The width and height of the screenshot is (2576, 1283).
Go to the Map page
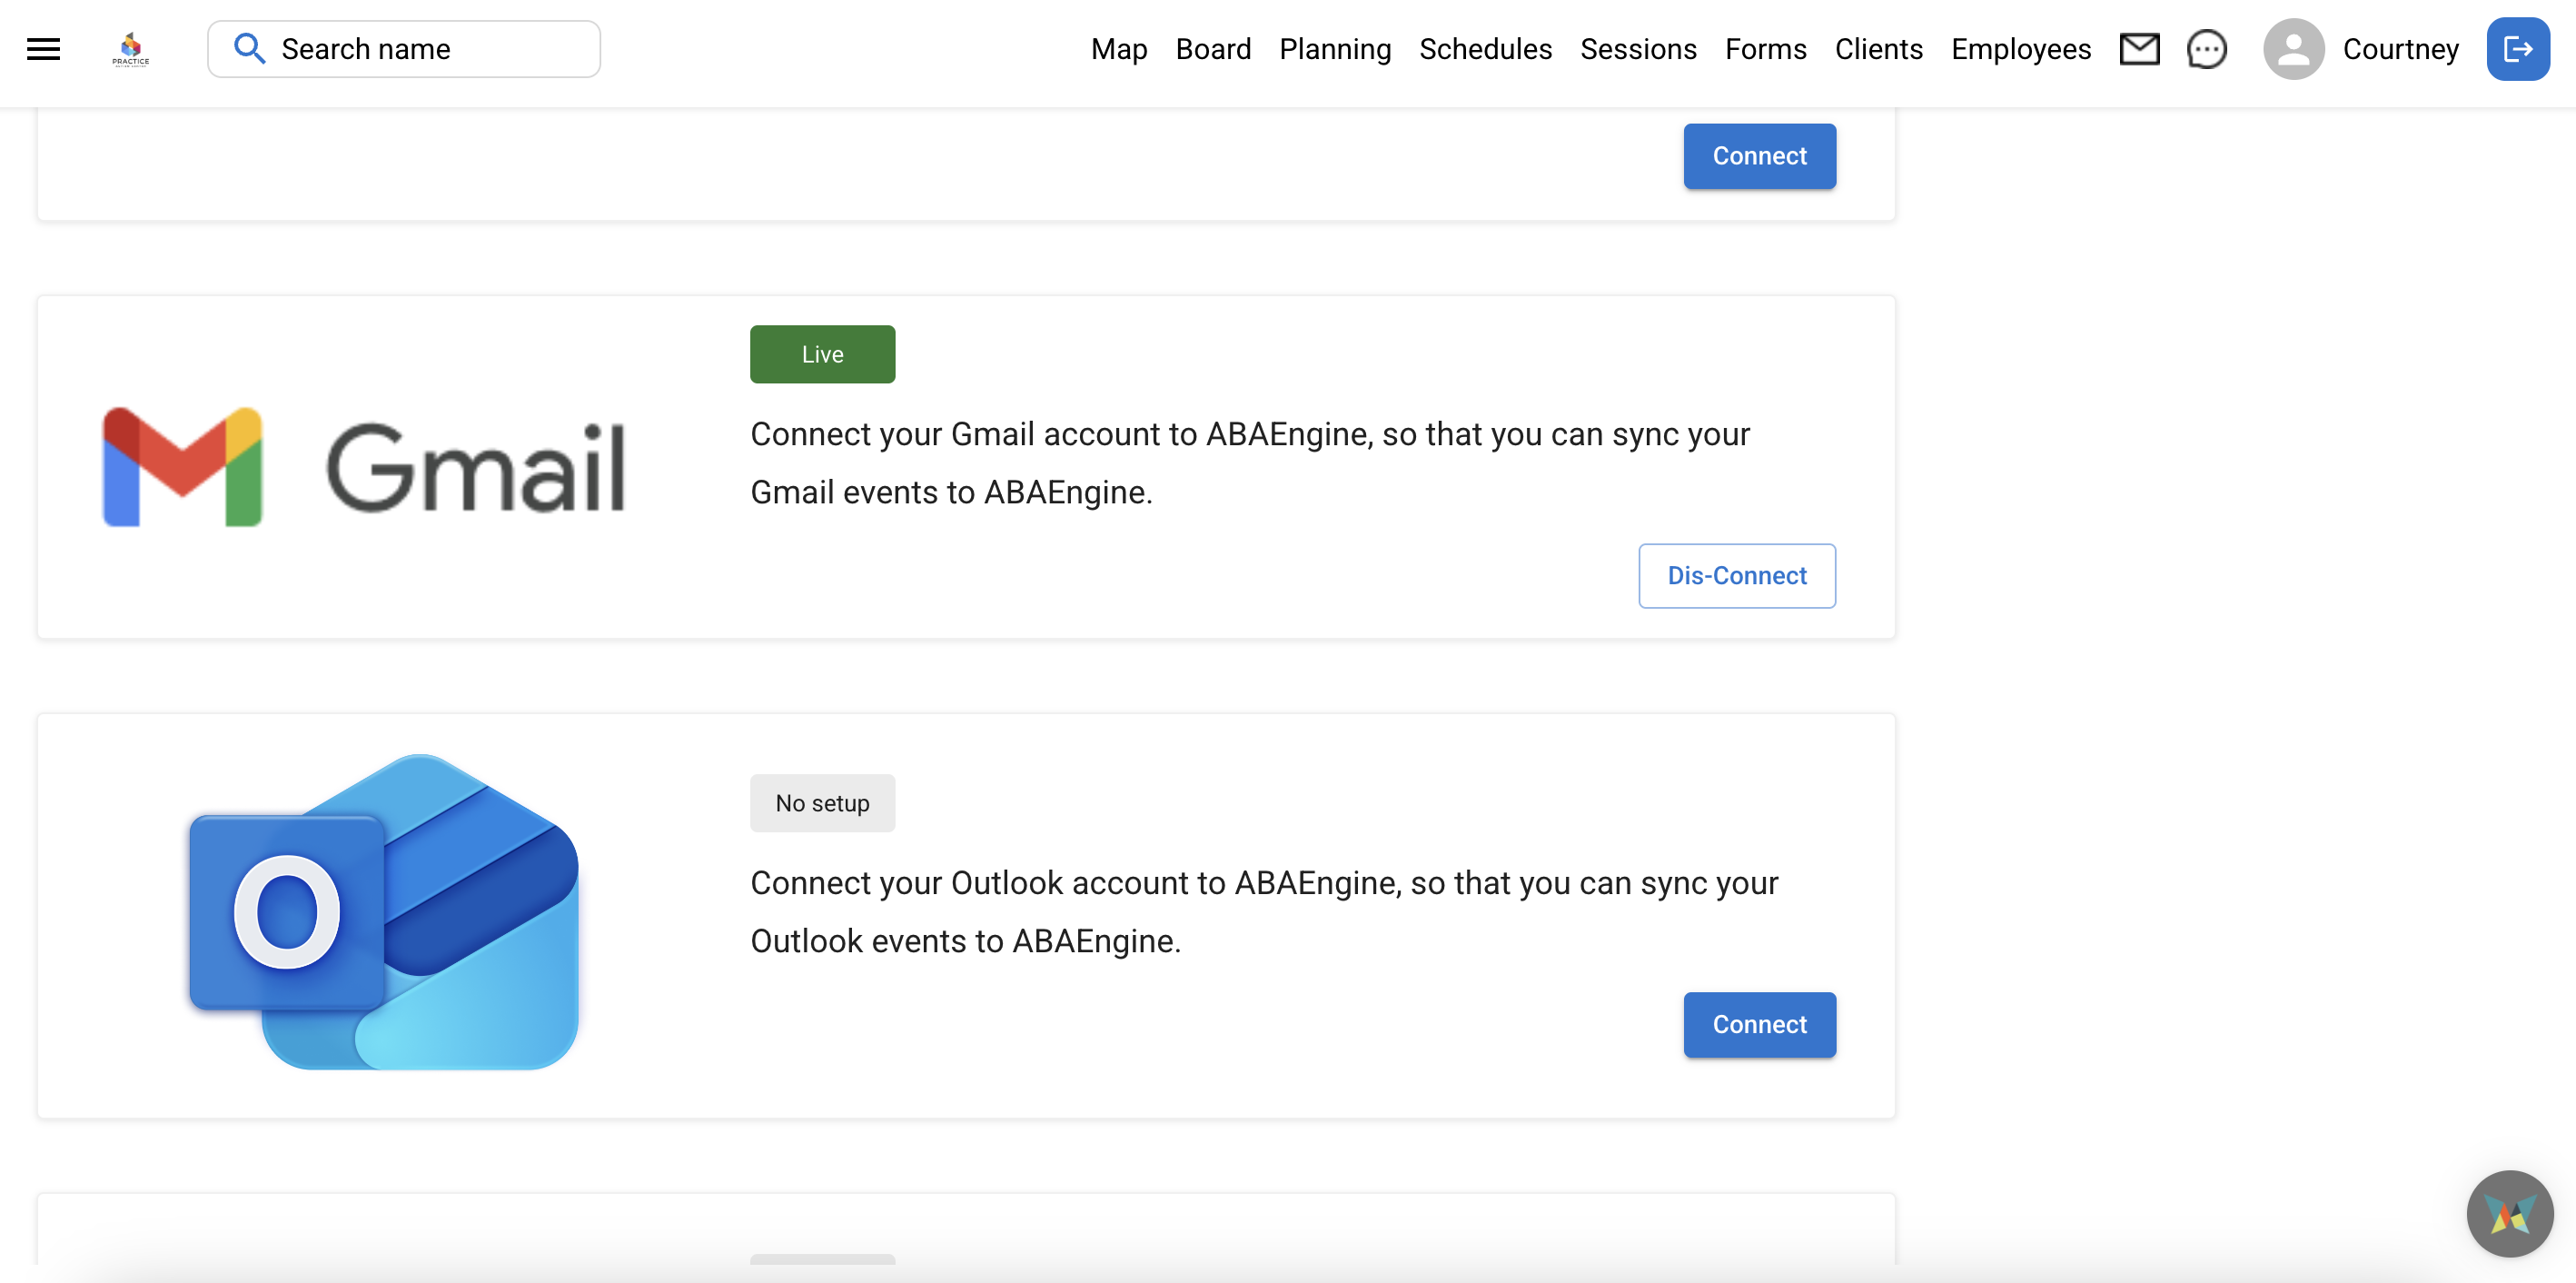pos(1118,49)
